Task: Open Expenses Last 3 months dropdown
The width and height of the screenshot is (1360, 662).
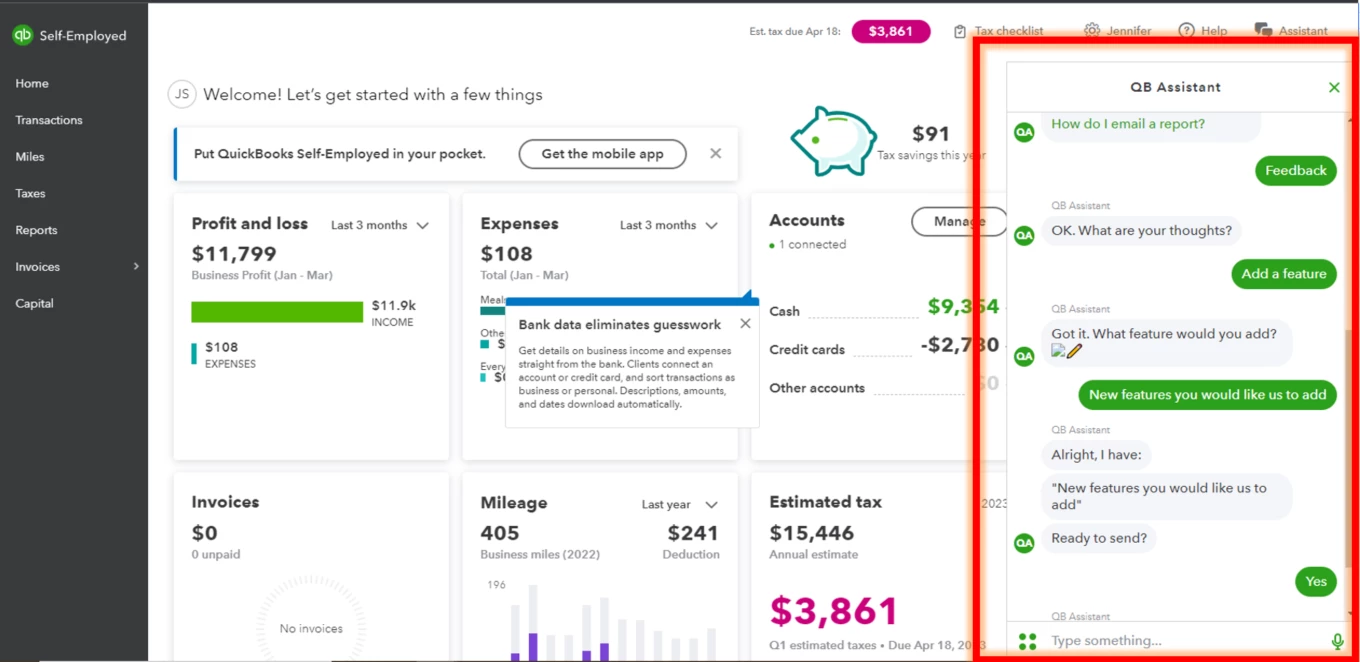Action: point(669,225)
